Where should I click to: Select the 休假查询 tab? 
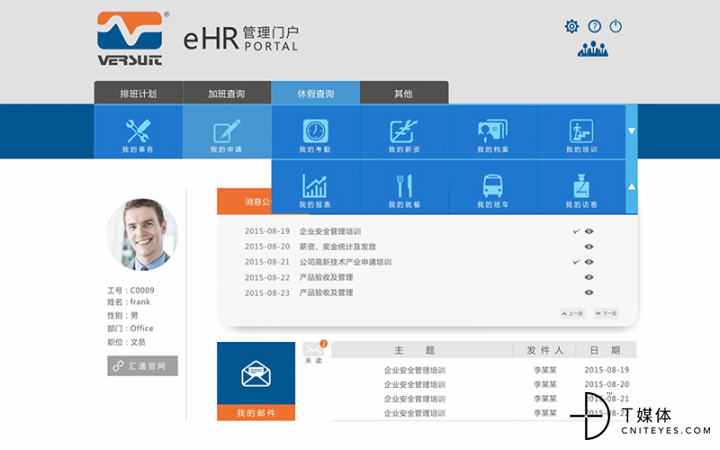(x=315, y=93)
